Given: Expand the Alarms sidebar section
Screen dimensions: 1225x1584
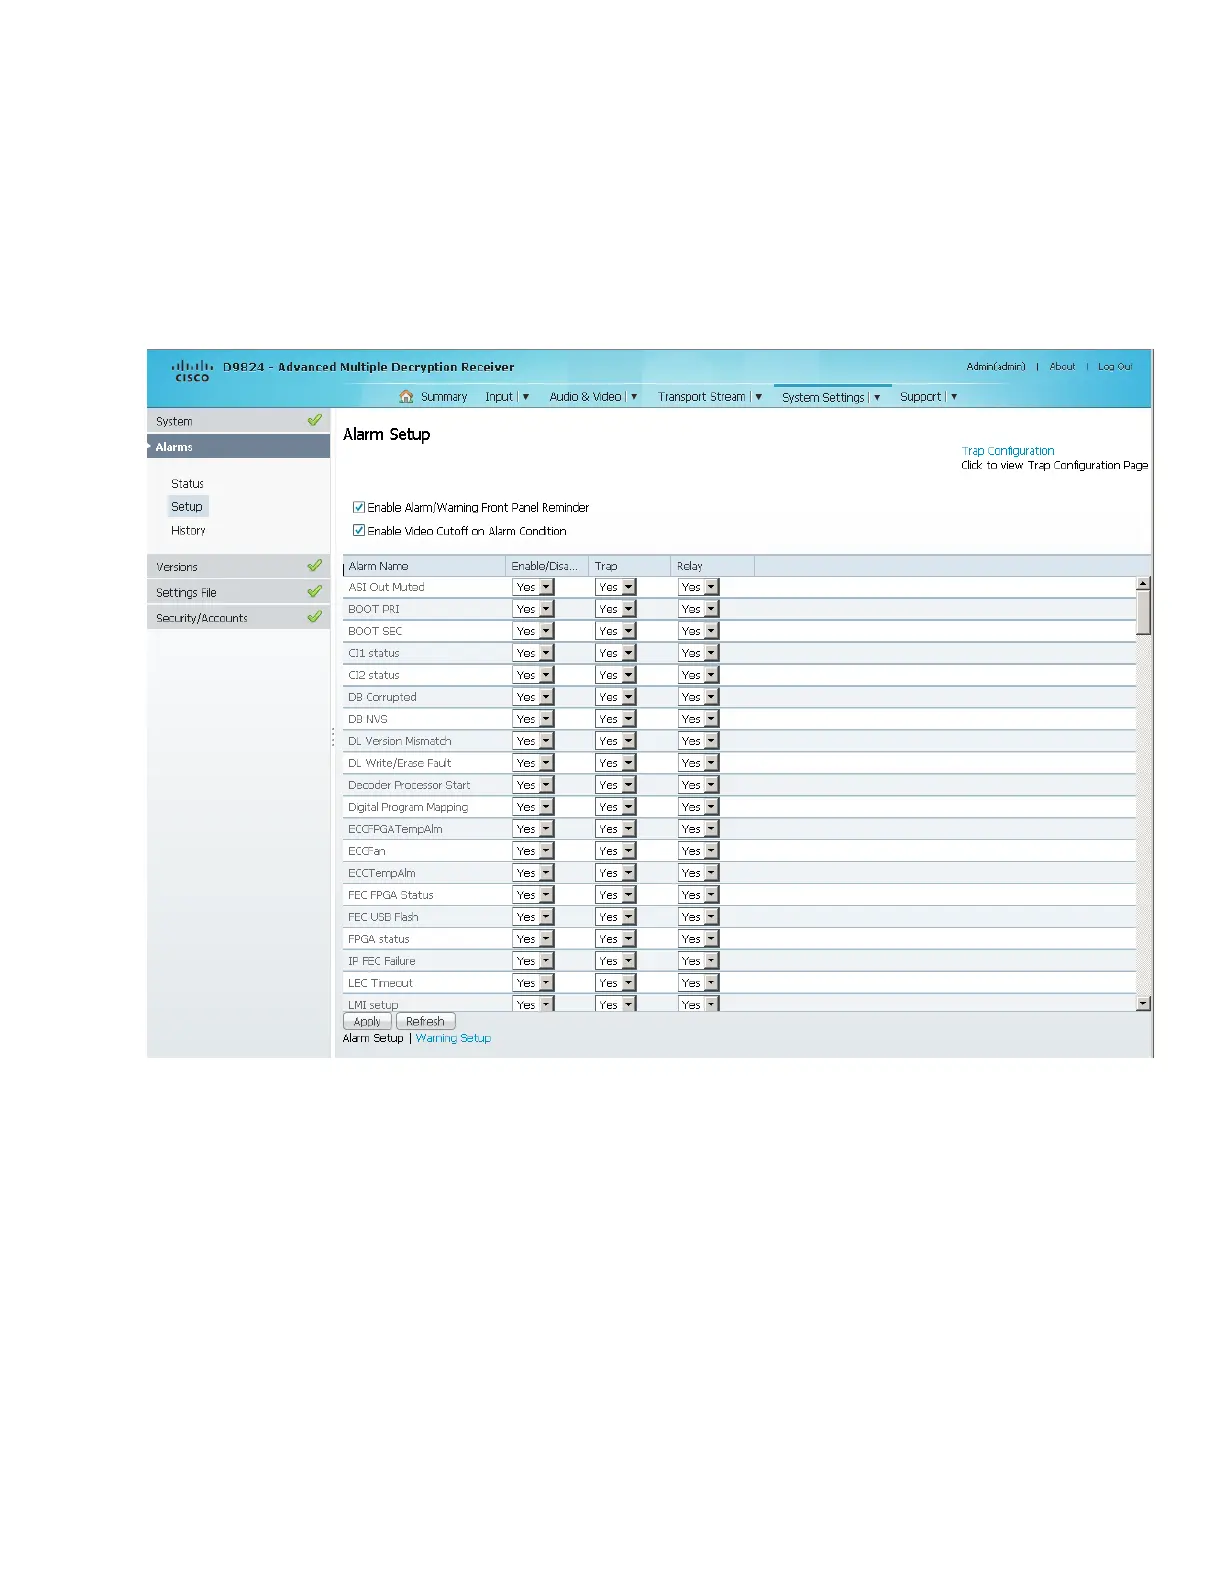Looking at the screenshot, I should coord(238,446).
